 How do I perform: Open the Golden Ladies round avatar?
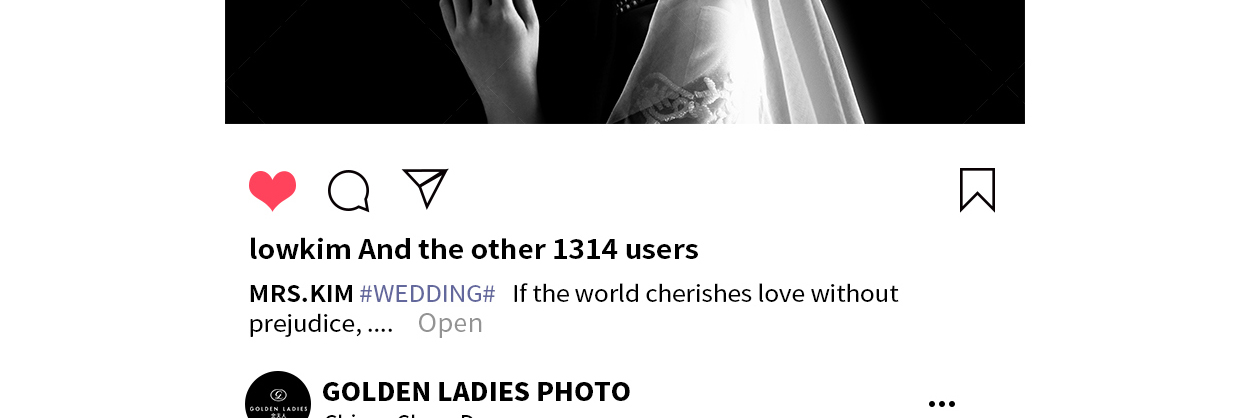point(278,395)
